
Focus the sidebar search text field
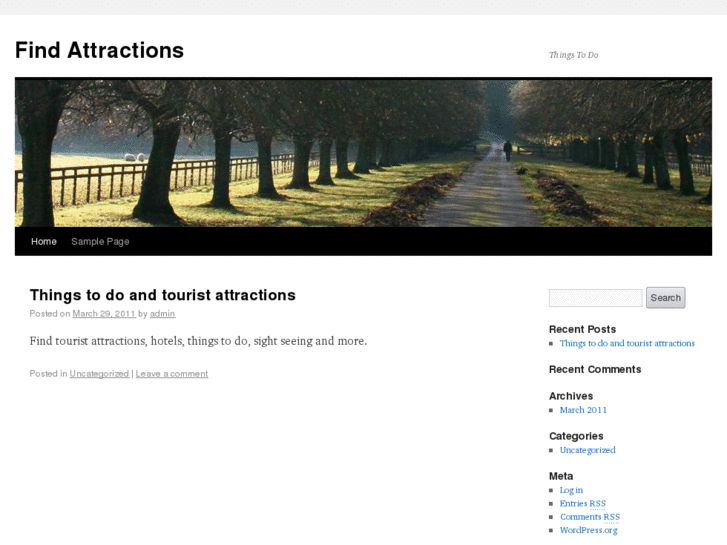tap(595, 298)
